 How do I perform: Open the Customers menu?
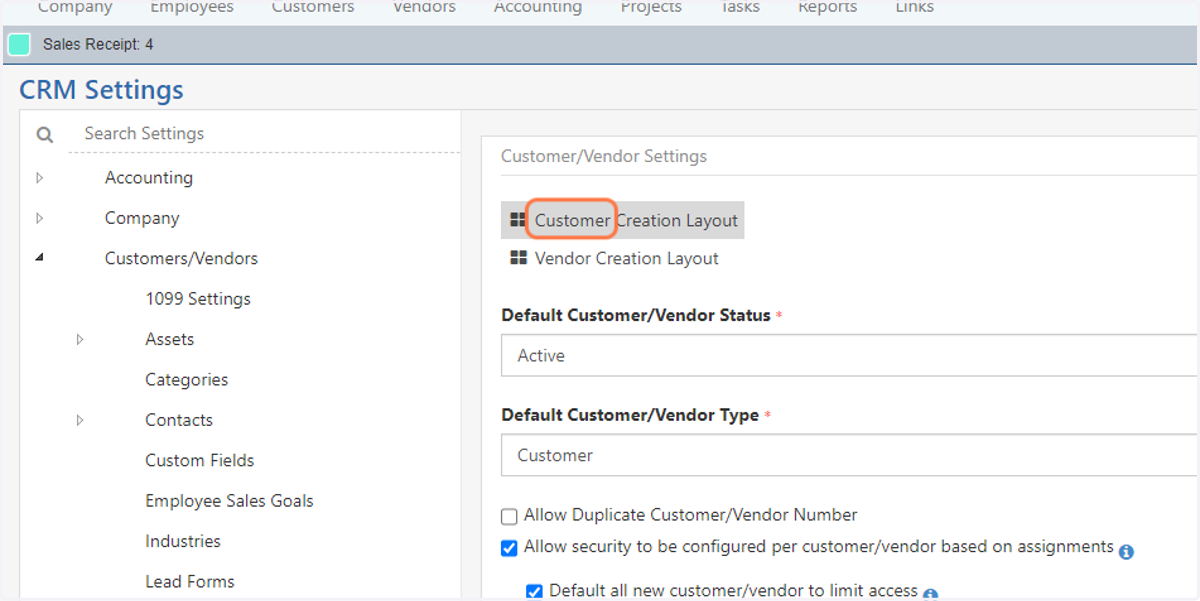pyautogui.click(x=313, y=7)
